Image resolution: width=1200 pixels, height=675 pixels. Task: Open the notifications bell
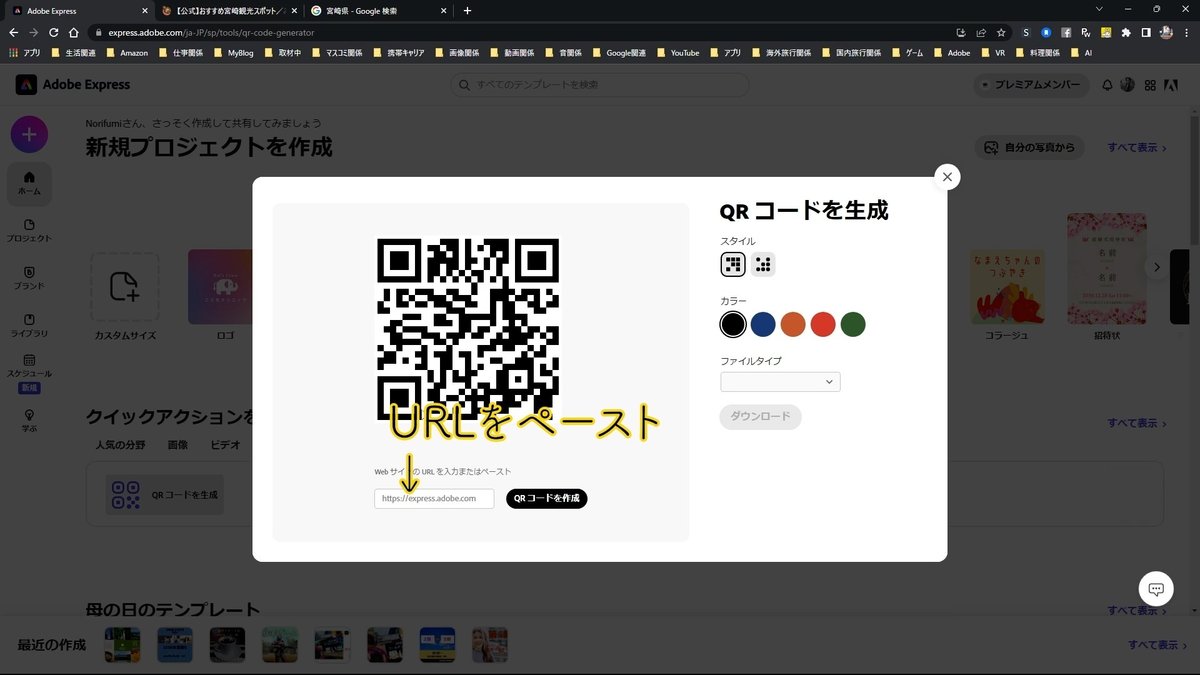(1107, 85)
